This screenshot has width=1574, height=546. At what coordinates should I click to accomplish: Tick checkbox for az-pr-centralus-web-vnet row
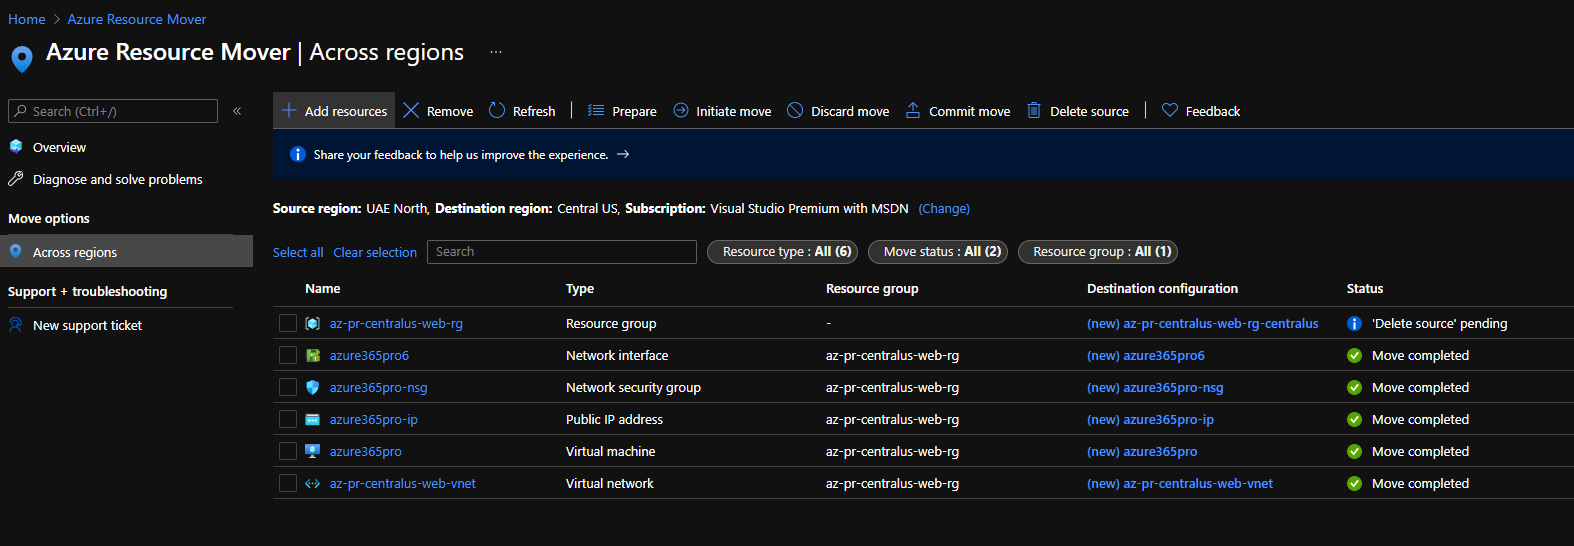point(288,483)
